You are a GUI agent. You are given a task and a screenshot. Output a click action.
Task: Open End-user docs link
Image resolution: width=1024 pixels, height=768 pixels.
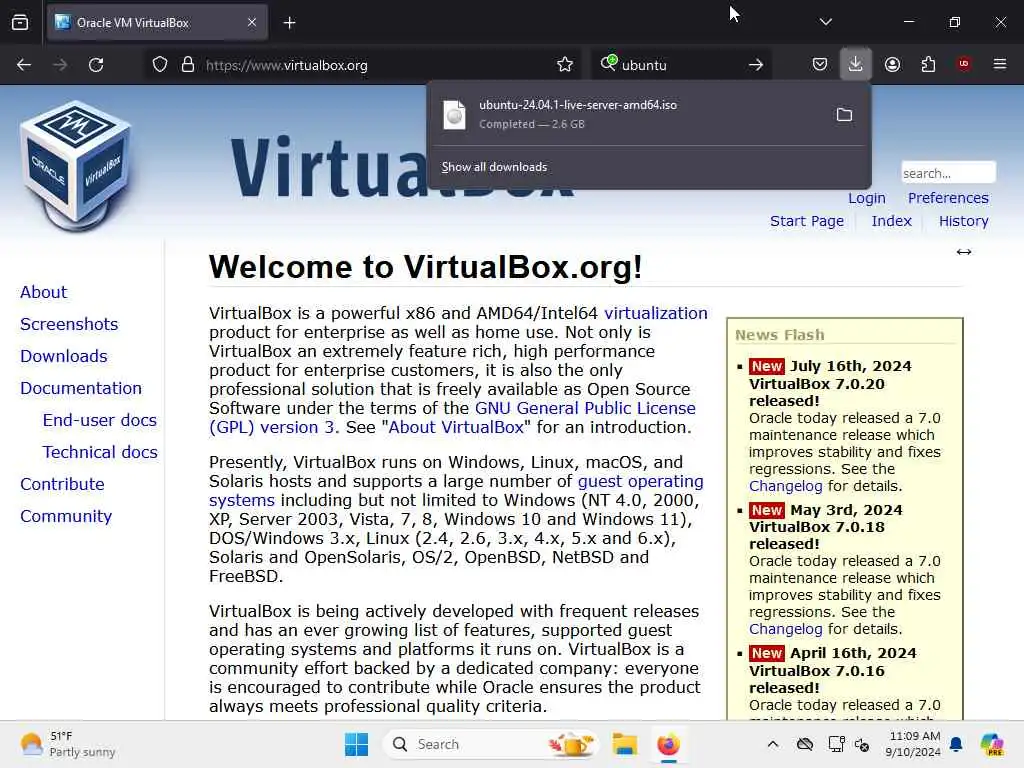100,420
